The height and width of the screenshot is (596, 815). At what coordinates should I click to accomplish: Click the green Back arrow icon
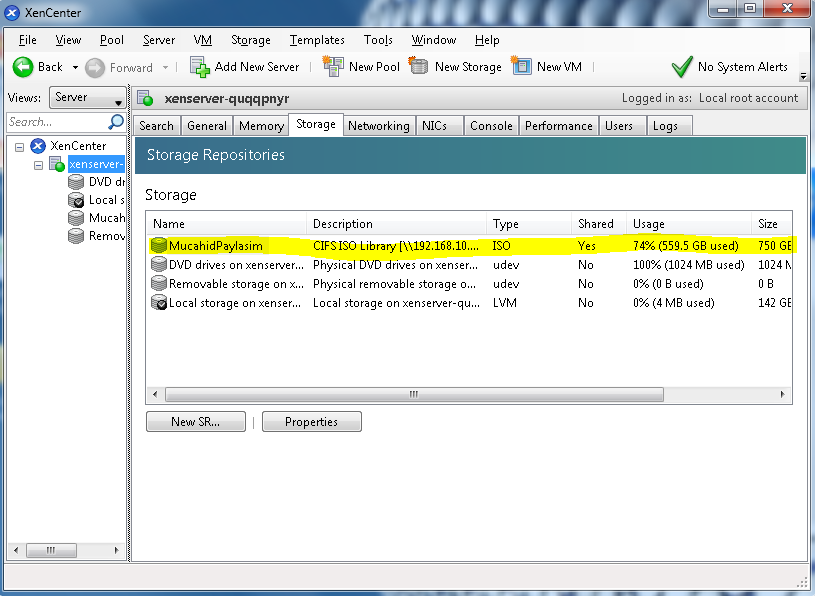pyautogui.click(x=23, y=67)
